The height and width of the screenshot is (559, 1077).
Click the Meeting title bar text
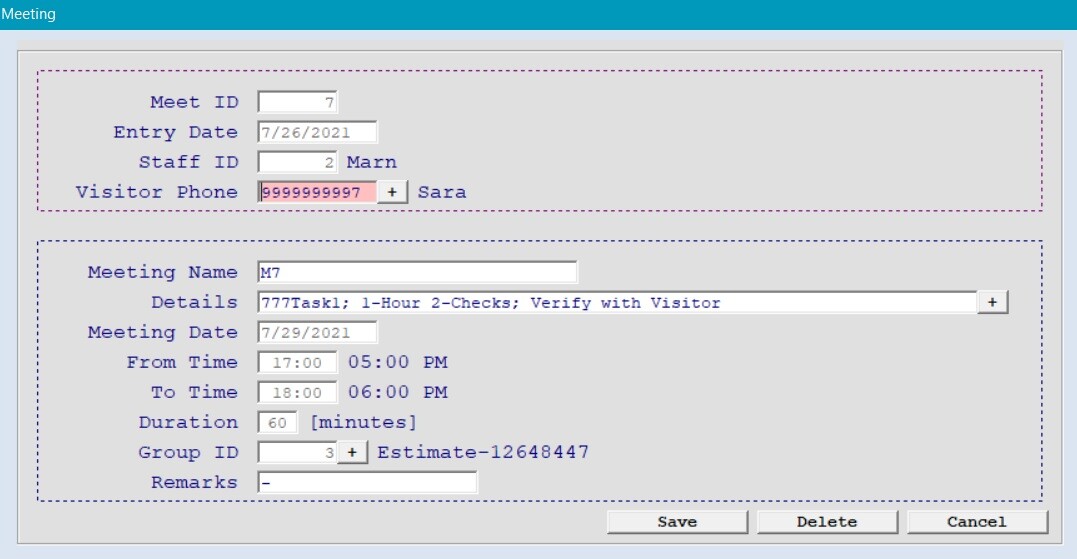coord(29,14)
